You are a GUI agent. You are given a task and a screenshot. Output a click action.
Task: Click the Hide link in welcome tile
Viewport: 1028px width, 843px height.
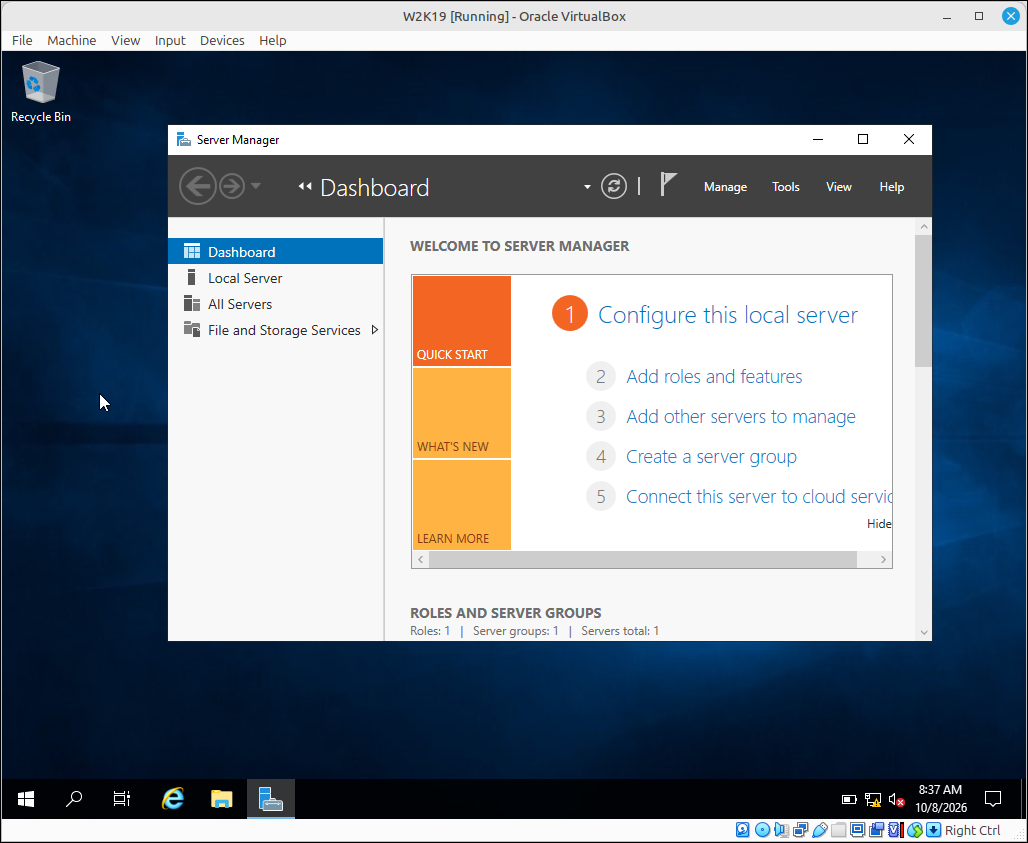[x=879, y=524]
